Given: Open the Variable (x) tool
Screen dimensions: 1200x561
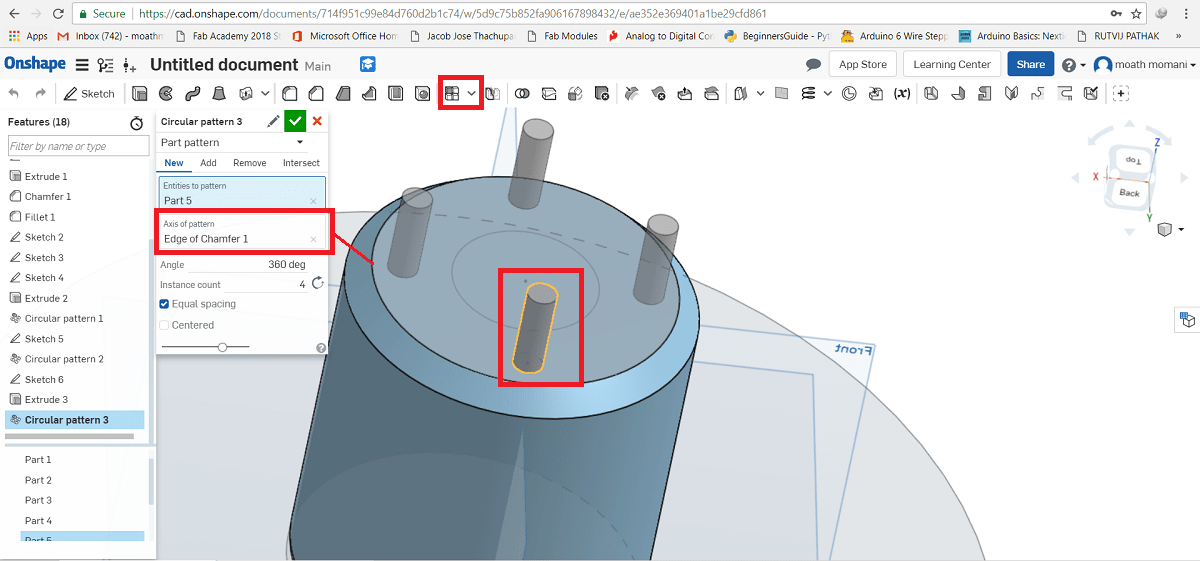Looking at the screenshot, I should (902, 93).
